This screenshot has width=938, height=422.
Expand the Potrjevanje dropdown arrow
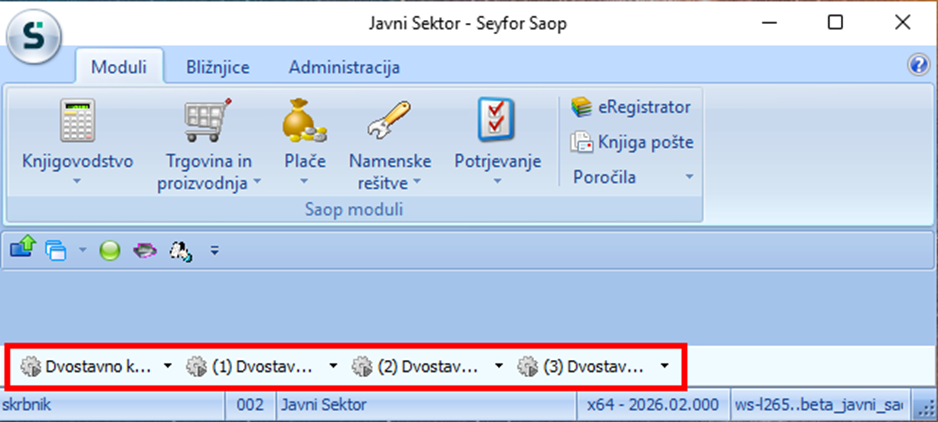point(498,180)
